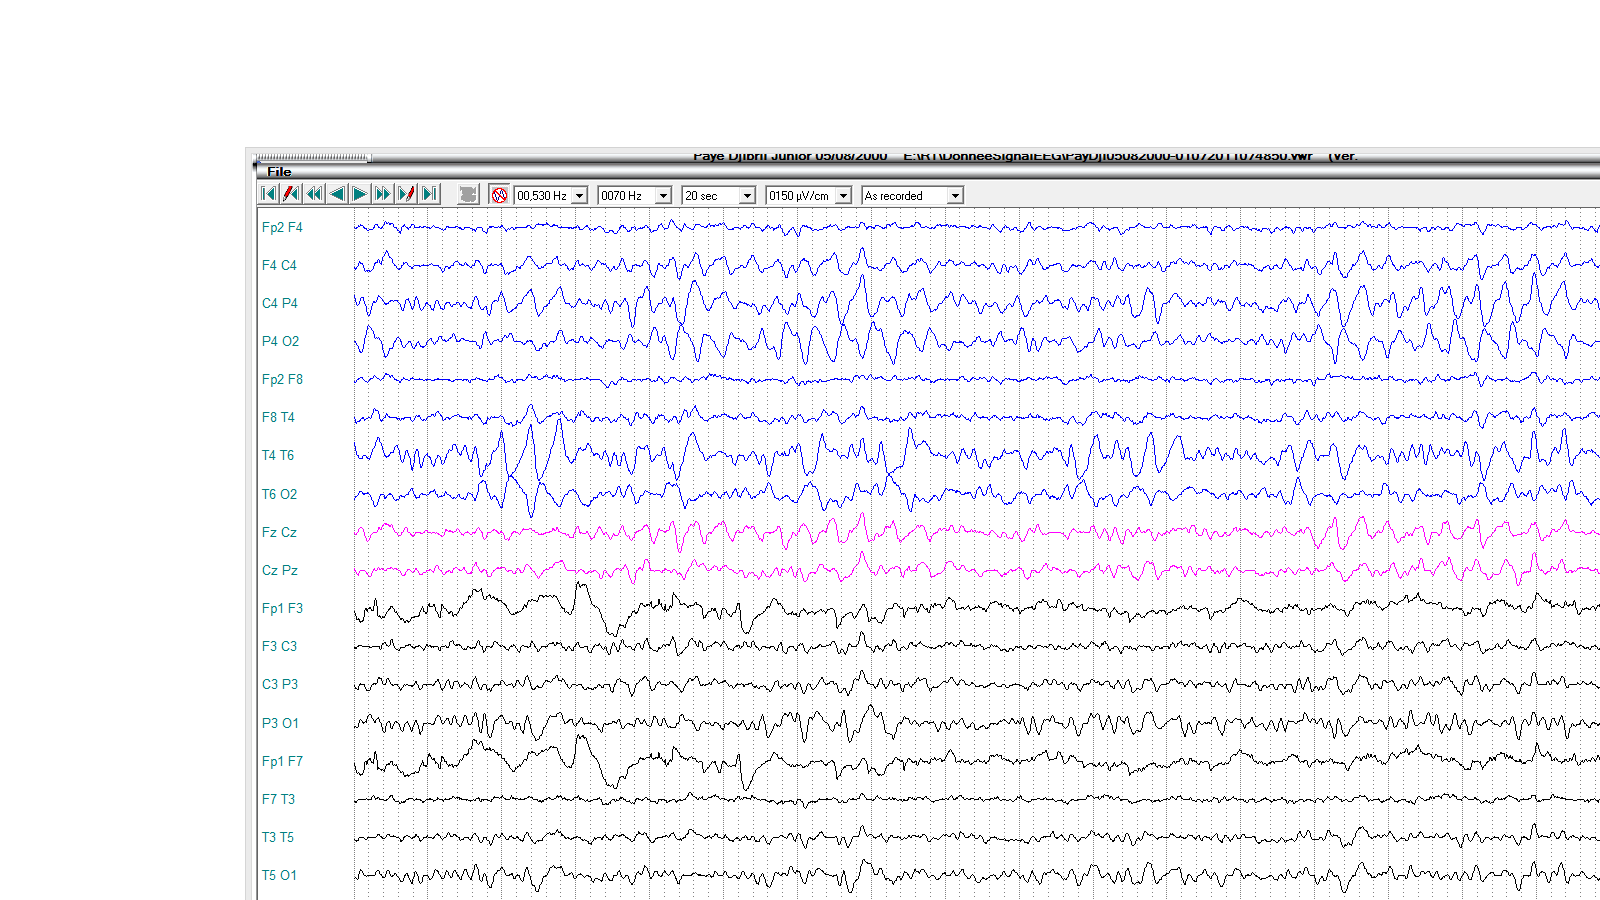
Task: Step forward with the single right arrow
Action: click(x=360, y=194)
